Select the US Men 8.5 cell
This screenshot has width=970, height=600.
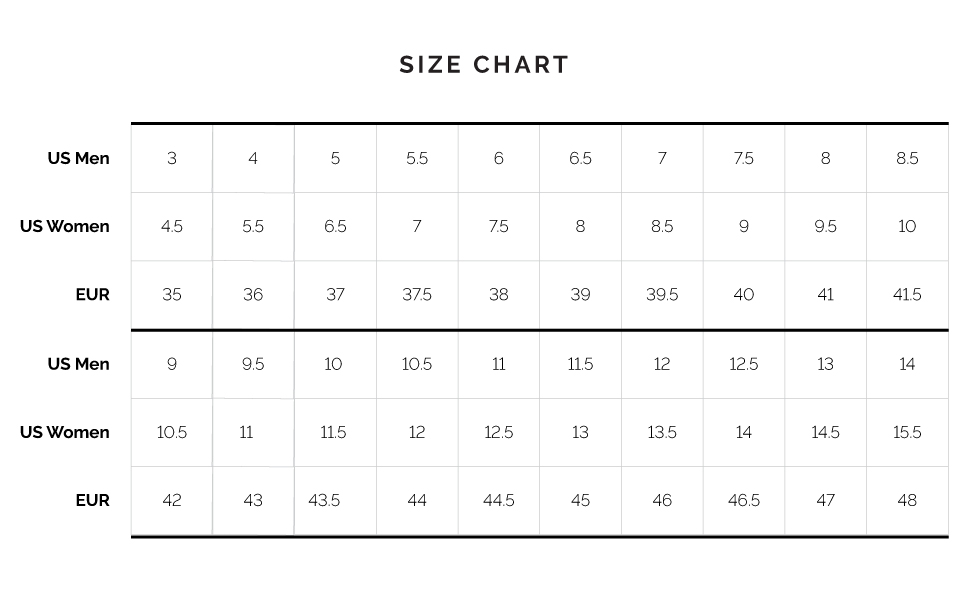907,159
